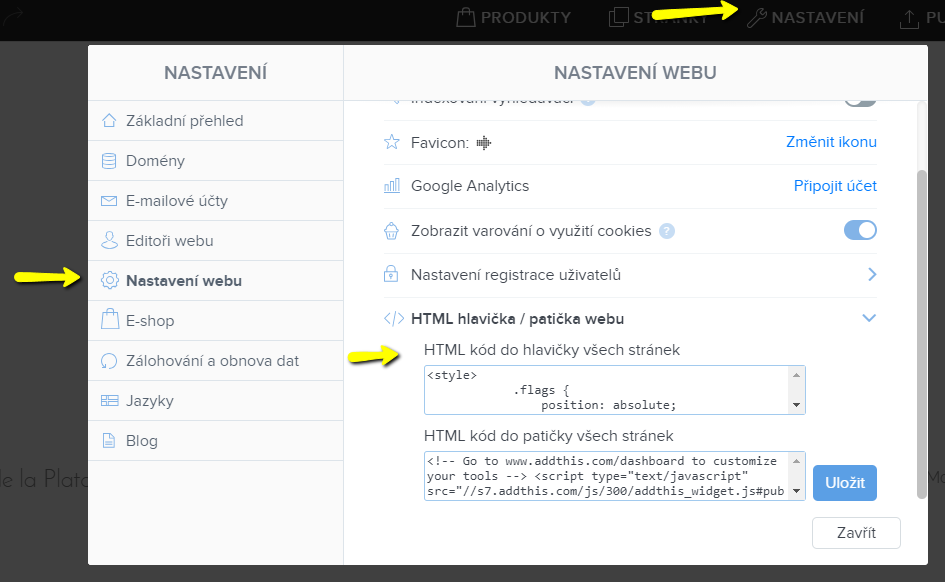945x582 pixels.
Task: Click the document icon beside Blog
Action: tap(109, 441)
